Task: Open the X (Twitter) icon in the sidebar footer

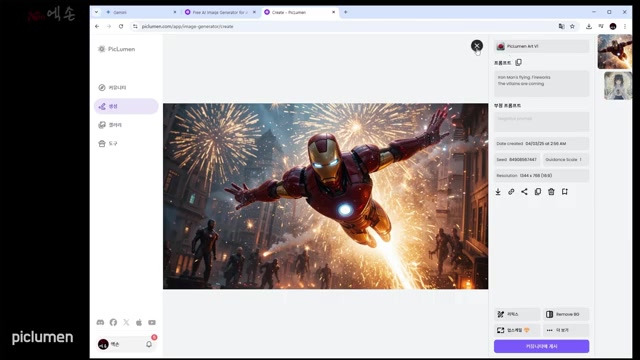Action: tap(126, 322)
